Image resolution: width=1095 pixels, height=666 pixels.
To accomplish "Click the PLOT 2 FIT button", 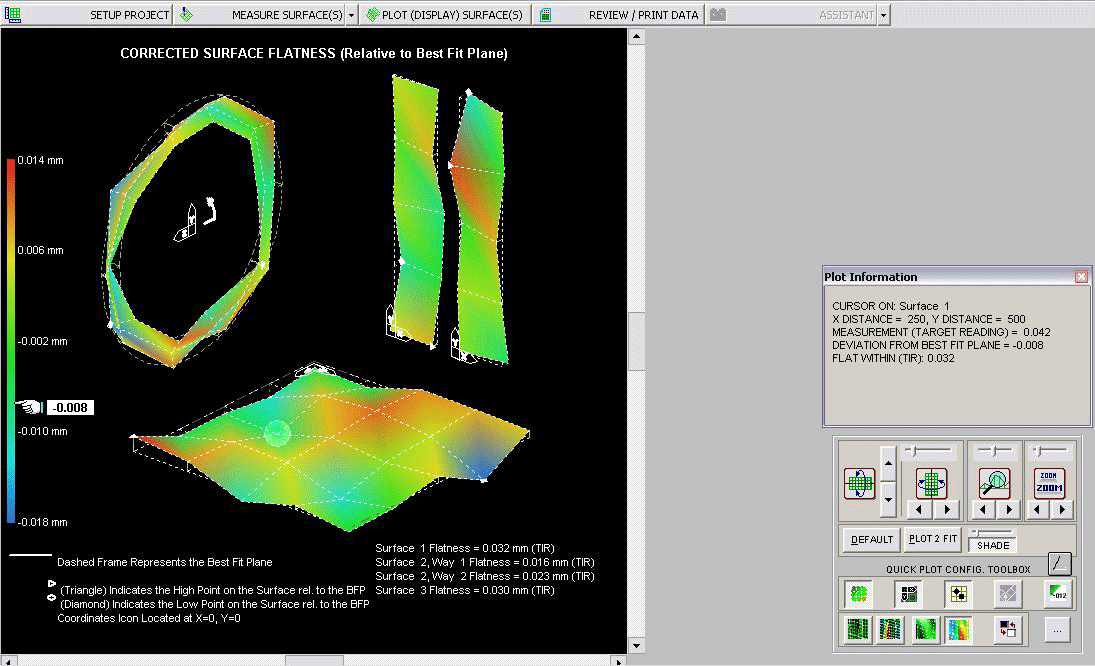I will point(933,539).
